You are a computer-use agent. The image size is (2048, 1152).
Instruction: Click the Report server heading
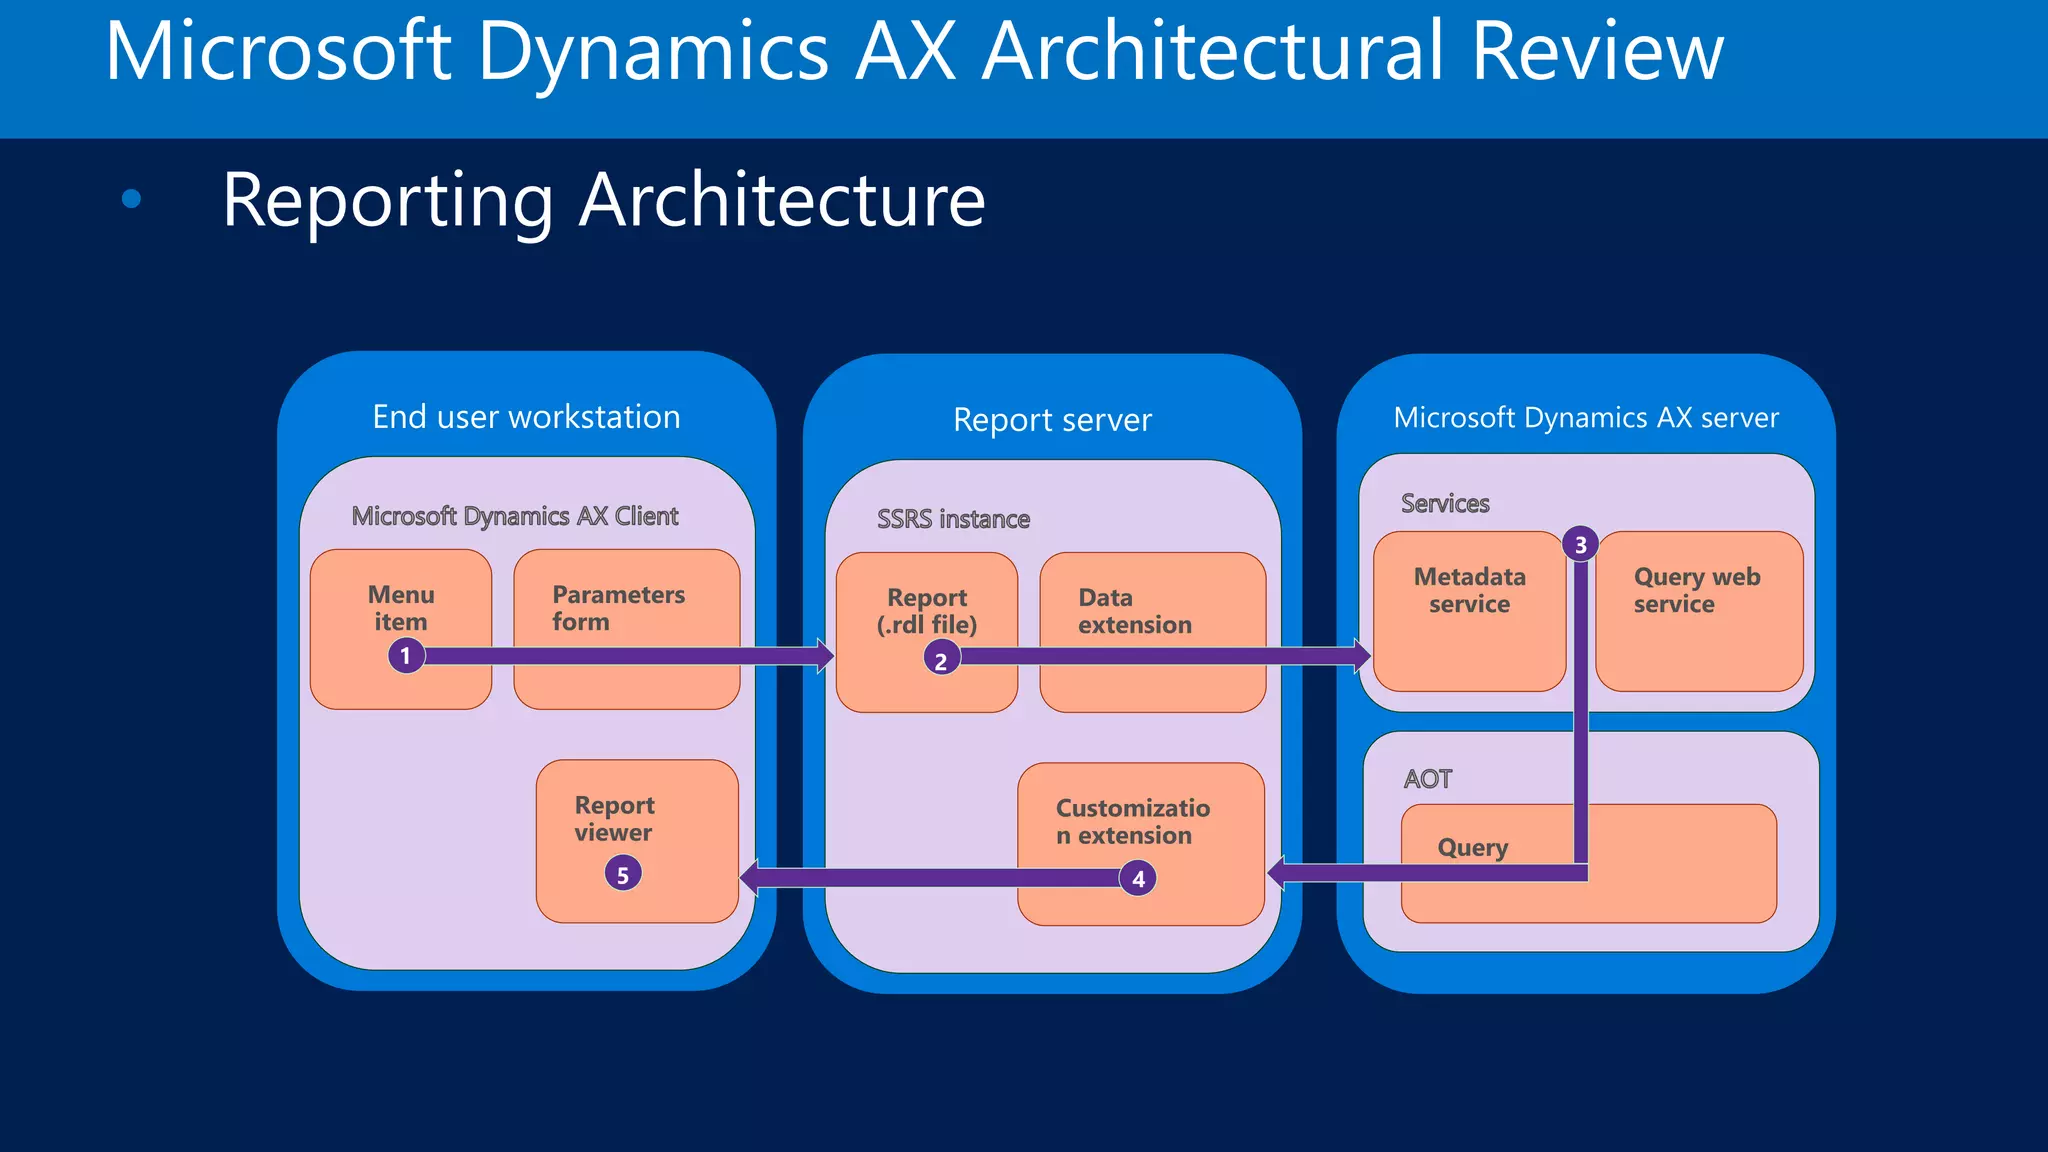(1052, 420)
